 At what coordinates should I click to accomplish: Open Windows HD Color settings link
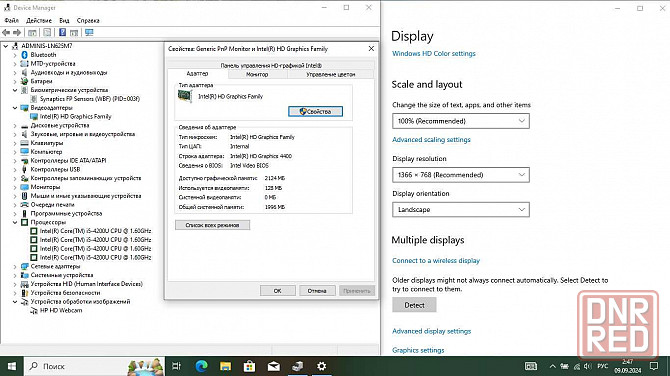pyautogui.click(x=434, y=53)
